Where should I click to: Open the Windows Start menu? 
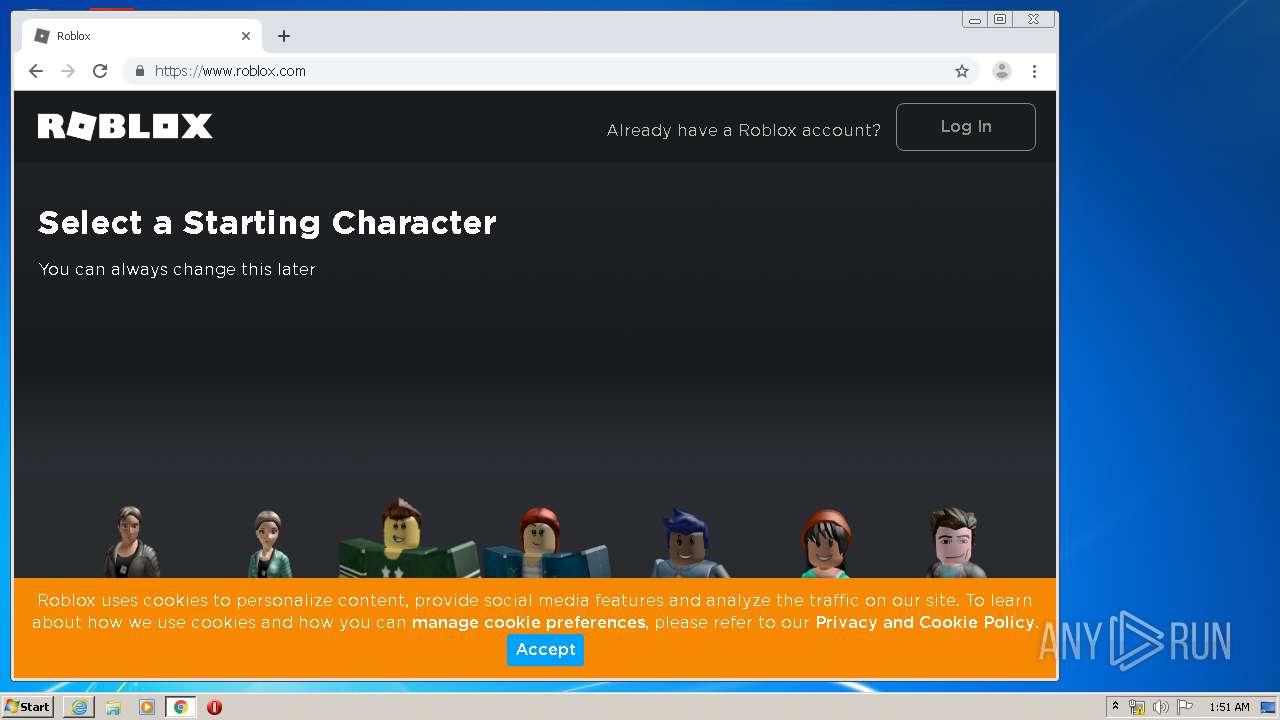[27, 707]
